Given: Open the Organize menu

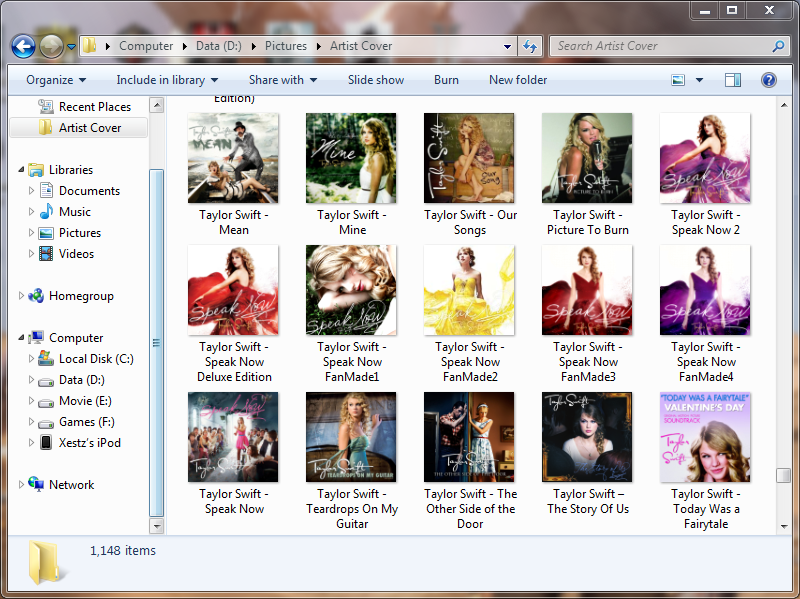Looking at the screenshot, I should click(x=56, y=80).
